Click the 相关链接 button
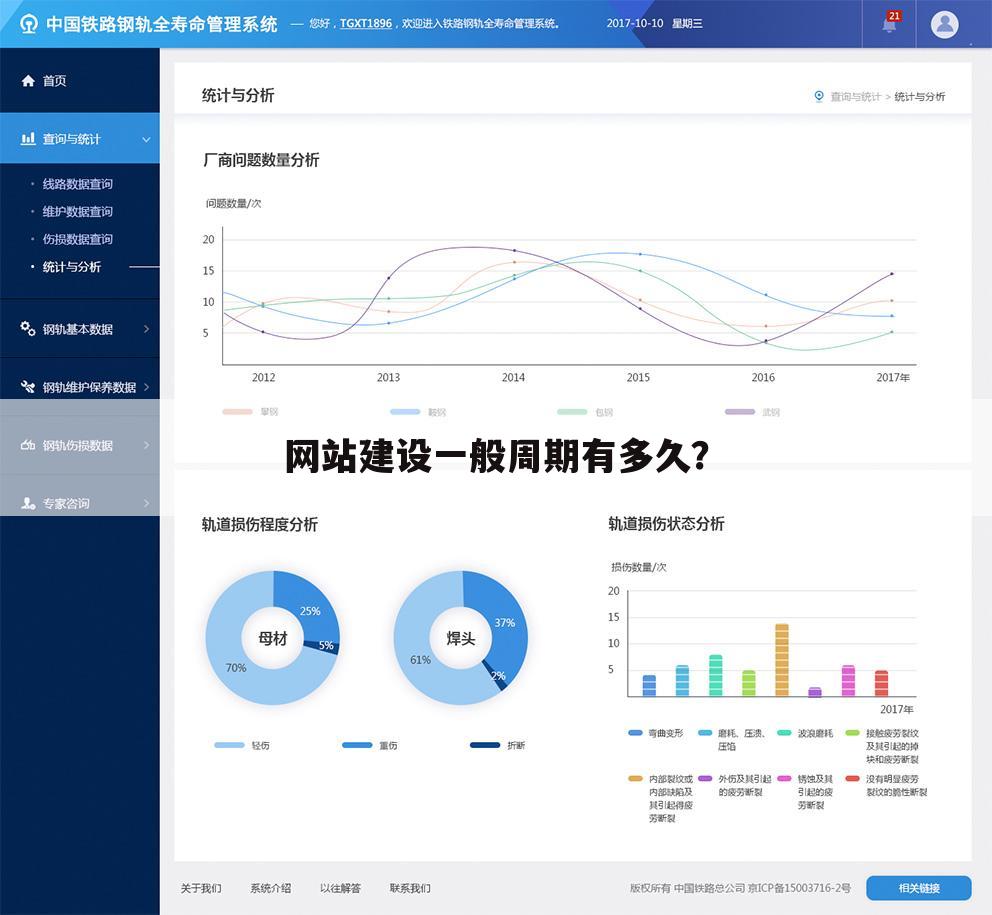This screenshot has width=992, height=915. click(919, 888)
